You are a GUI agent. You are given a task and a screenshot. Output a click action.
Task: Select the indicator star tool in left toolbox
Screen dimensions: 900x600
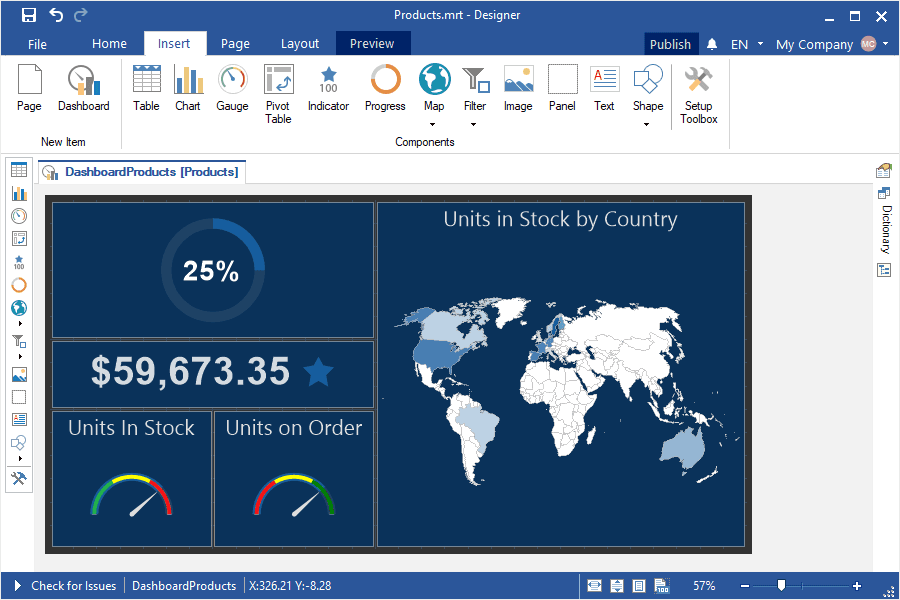coord(19,262)
